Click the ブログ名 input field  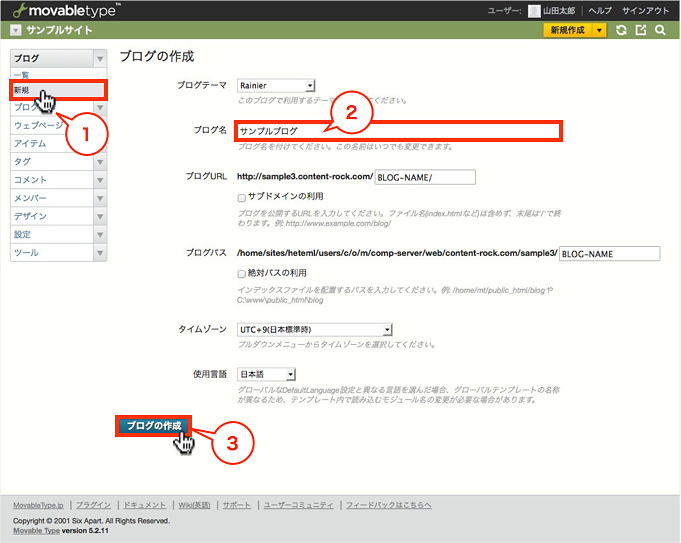tap(398, 131)
